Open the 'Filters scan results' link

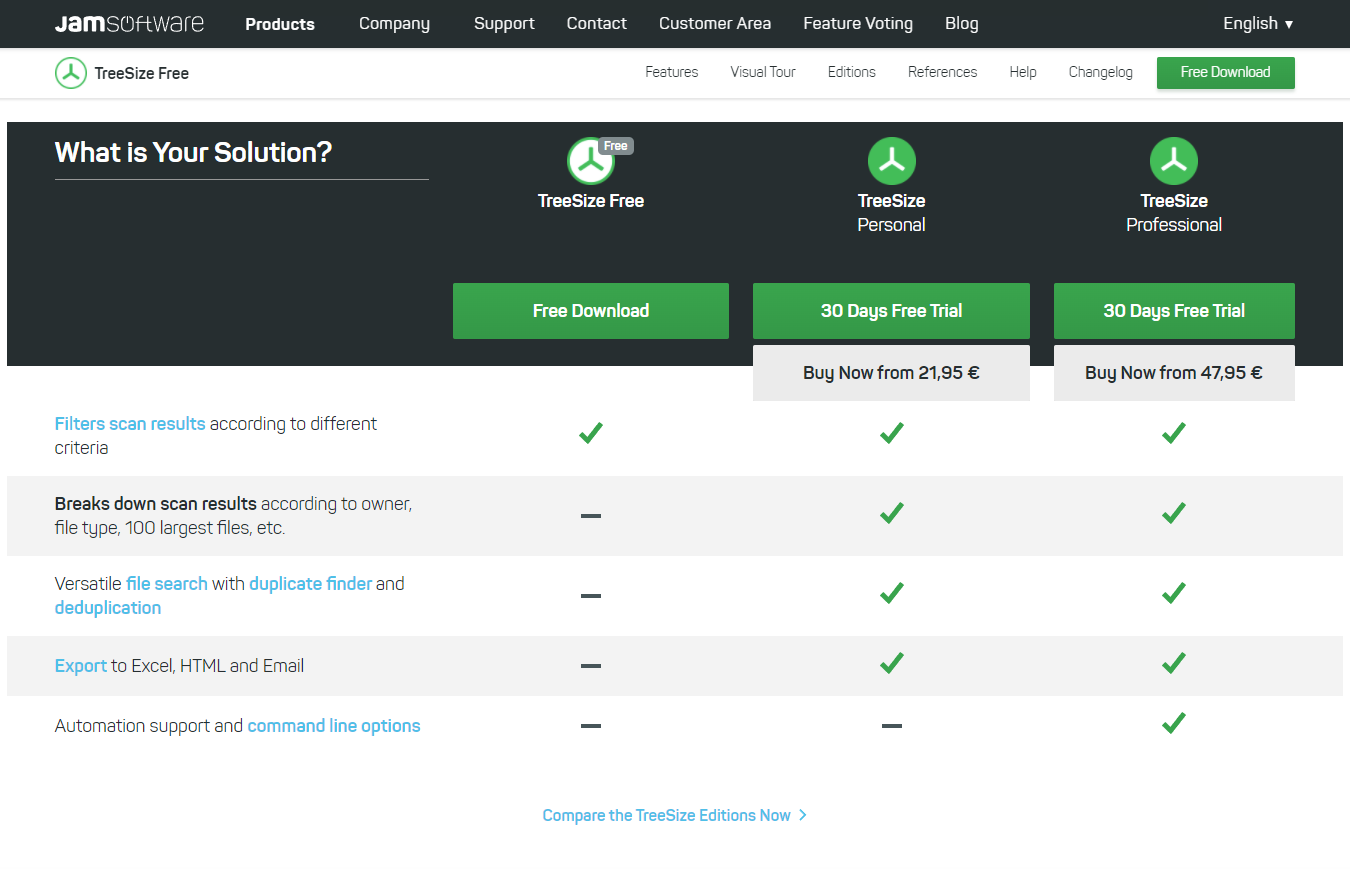(130, 424)
